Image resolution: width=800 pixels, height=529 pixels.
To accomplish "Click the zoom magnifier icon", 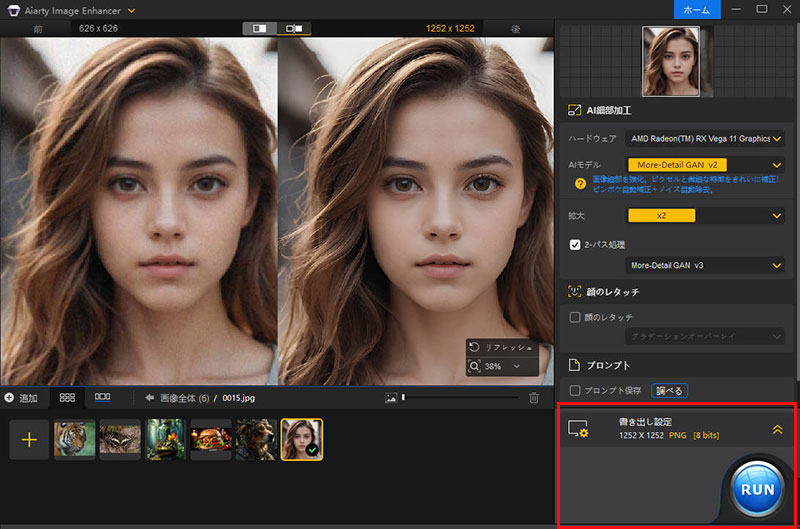I will point(474,366).
